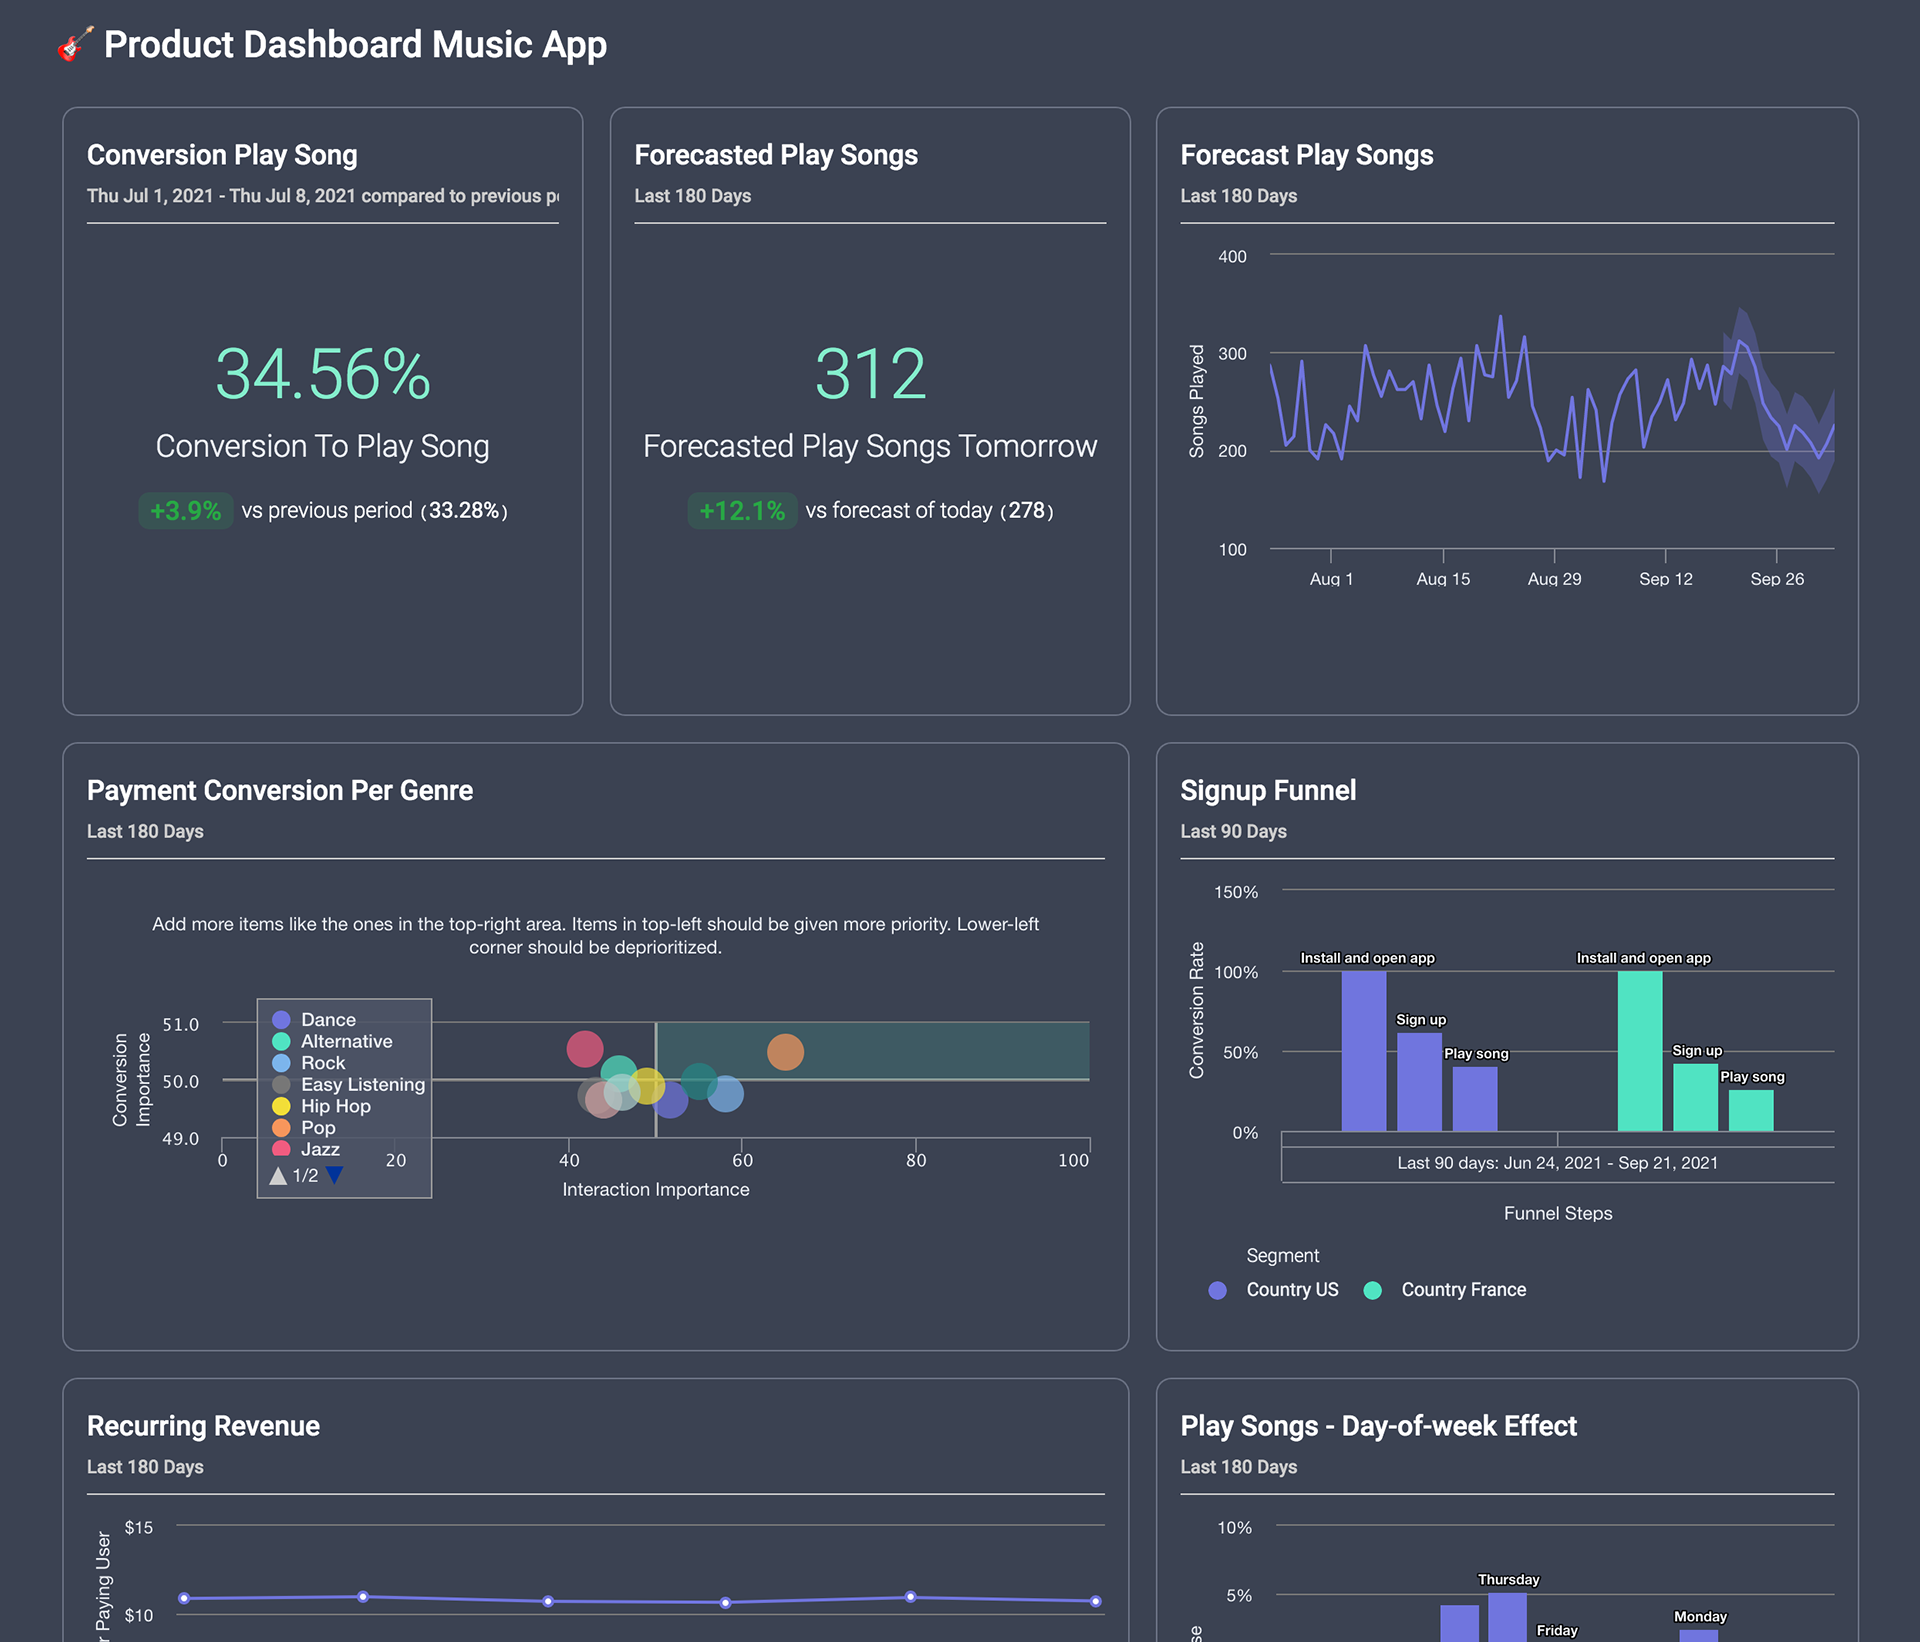Screen dimensions: 1920x1642
Task: Toggle Alternative series in genre legend
Action: (346, 1041)
